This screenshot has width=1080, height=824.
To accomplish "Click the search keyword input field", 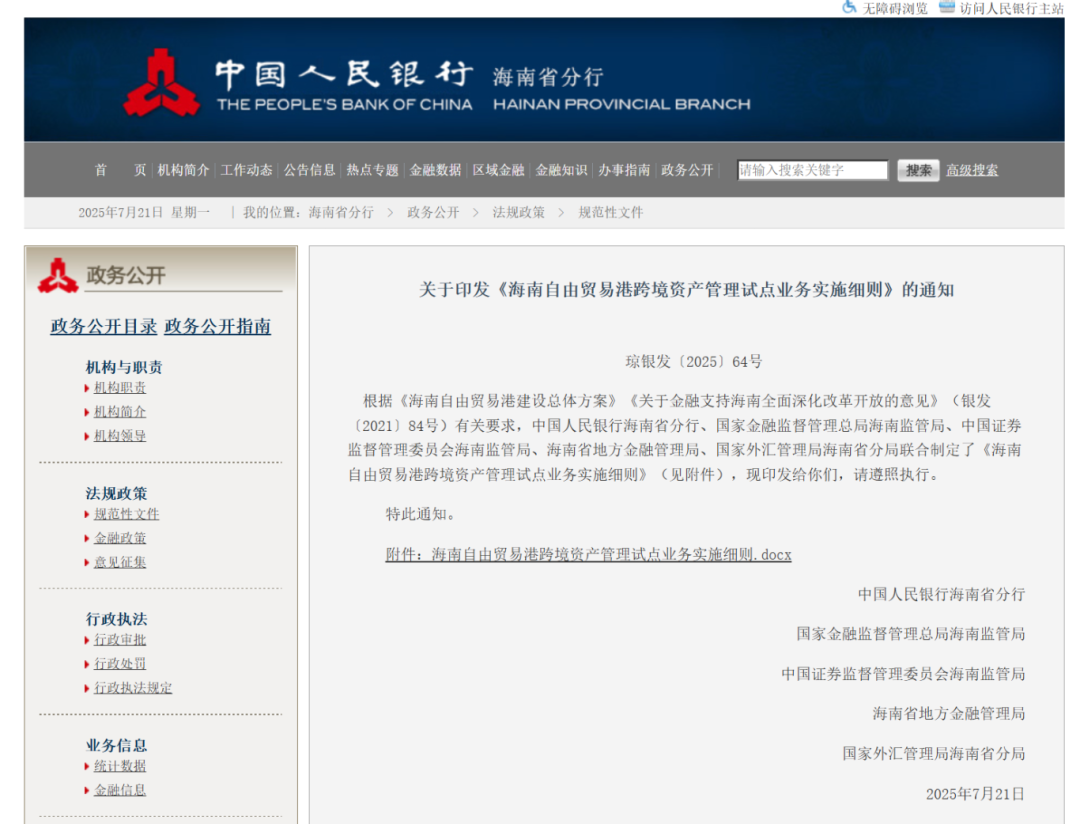I will [812, 170].
